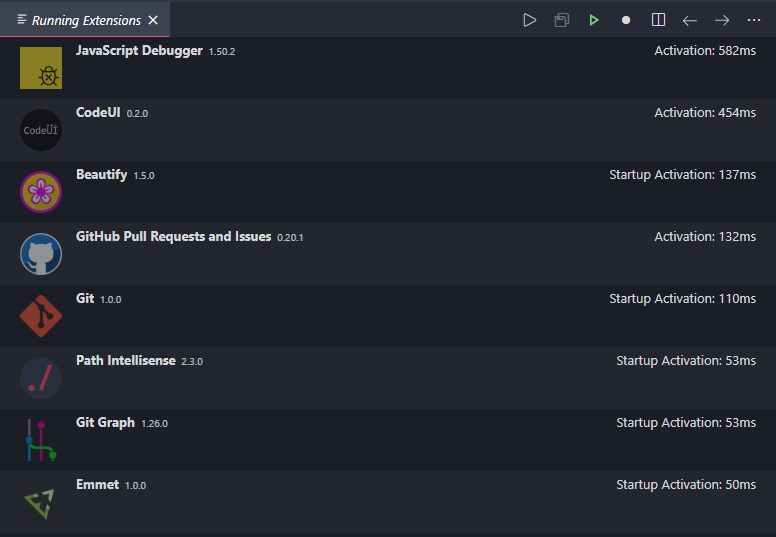Viewport: 776px width, 537px height.
Task: Click Path Intellisense's Startup Activation: 53ms
Action: (x=686, y=361)
